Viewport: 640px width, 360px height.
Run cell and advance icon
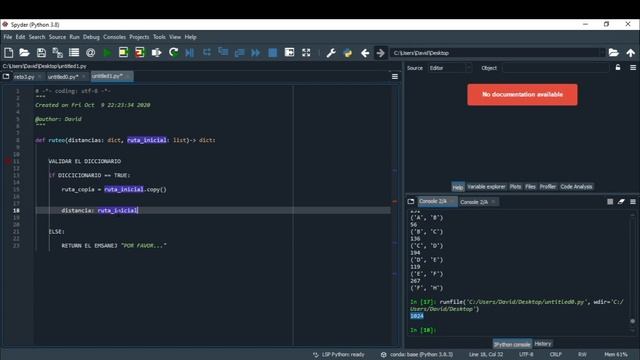140,53
